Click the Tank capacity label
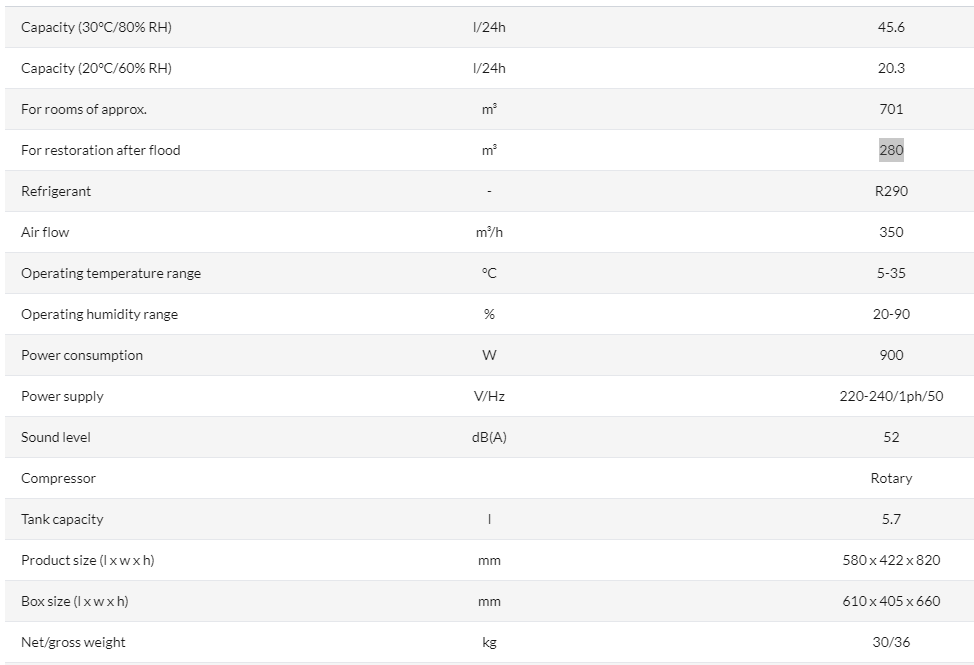Image resolution: width=974 pixels, height=665 pixels. tap(62, 519)
